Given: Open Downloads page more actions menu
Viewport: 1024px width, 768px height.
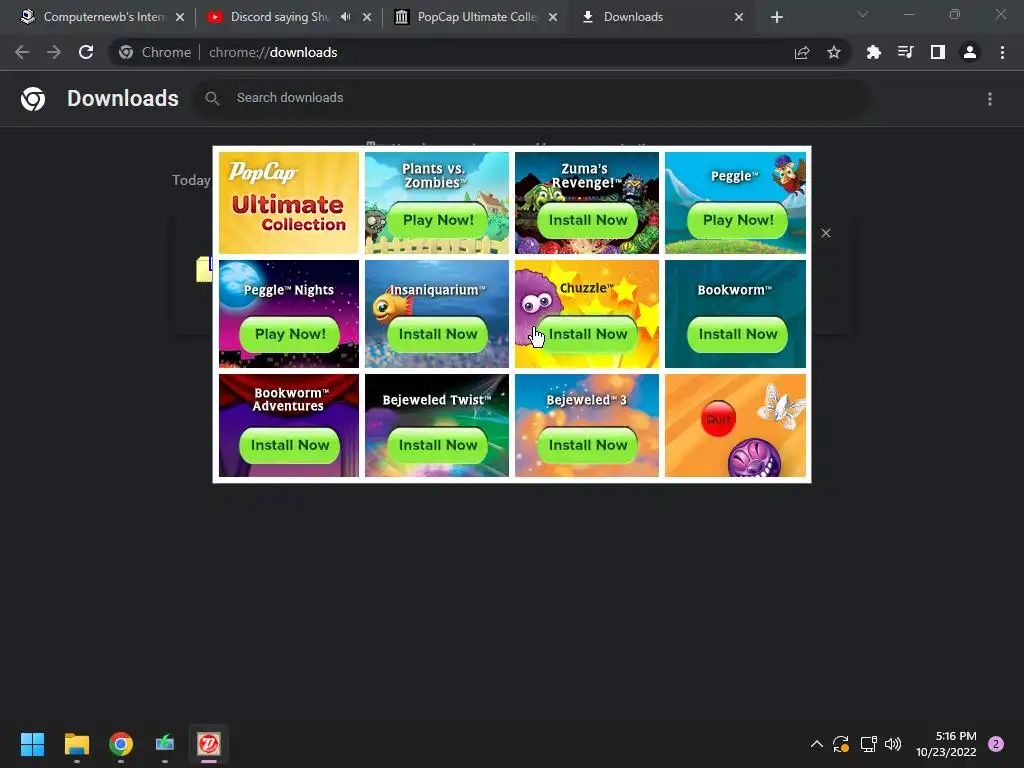Looking at the screenshot, I should 990,99.
